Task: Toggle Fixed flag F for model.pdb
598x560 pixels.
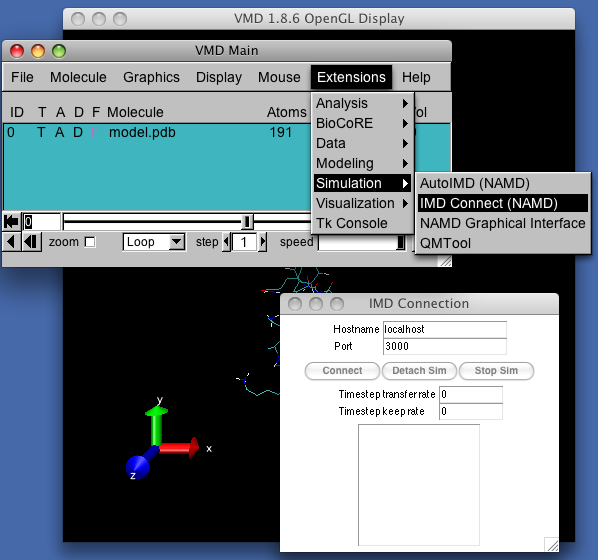Action: pos(95,132)
